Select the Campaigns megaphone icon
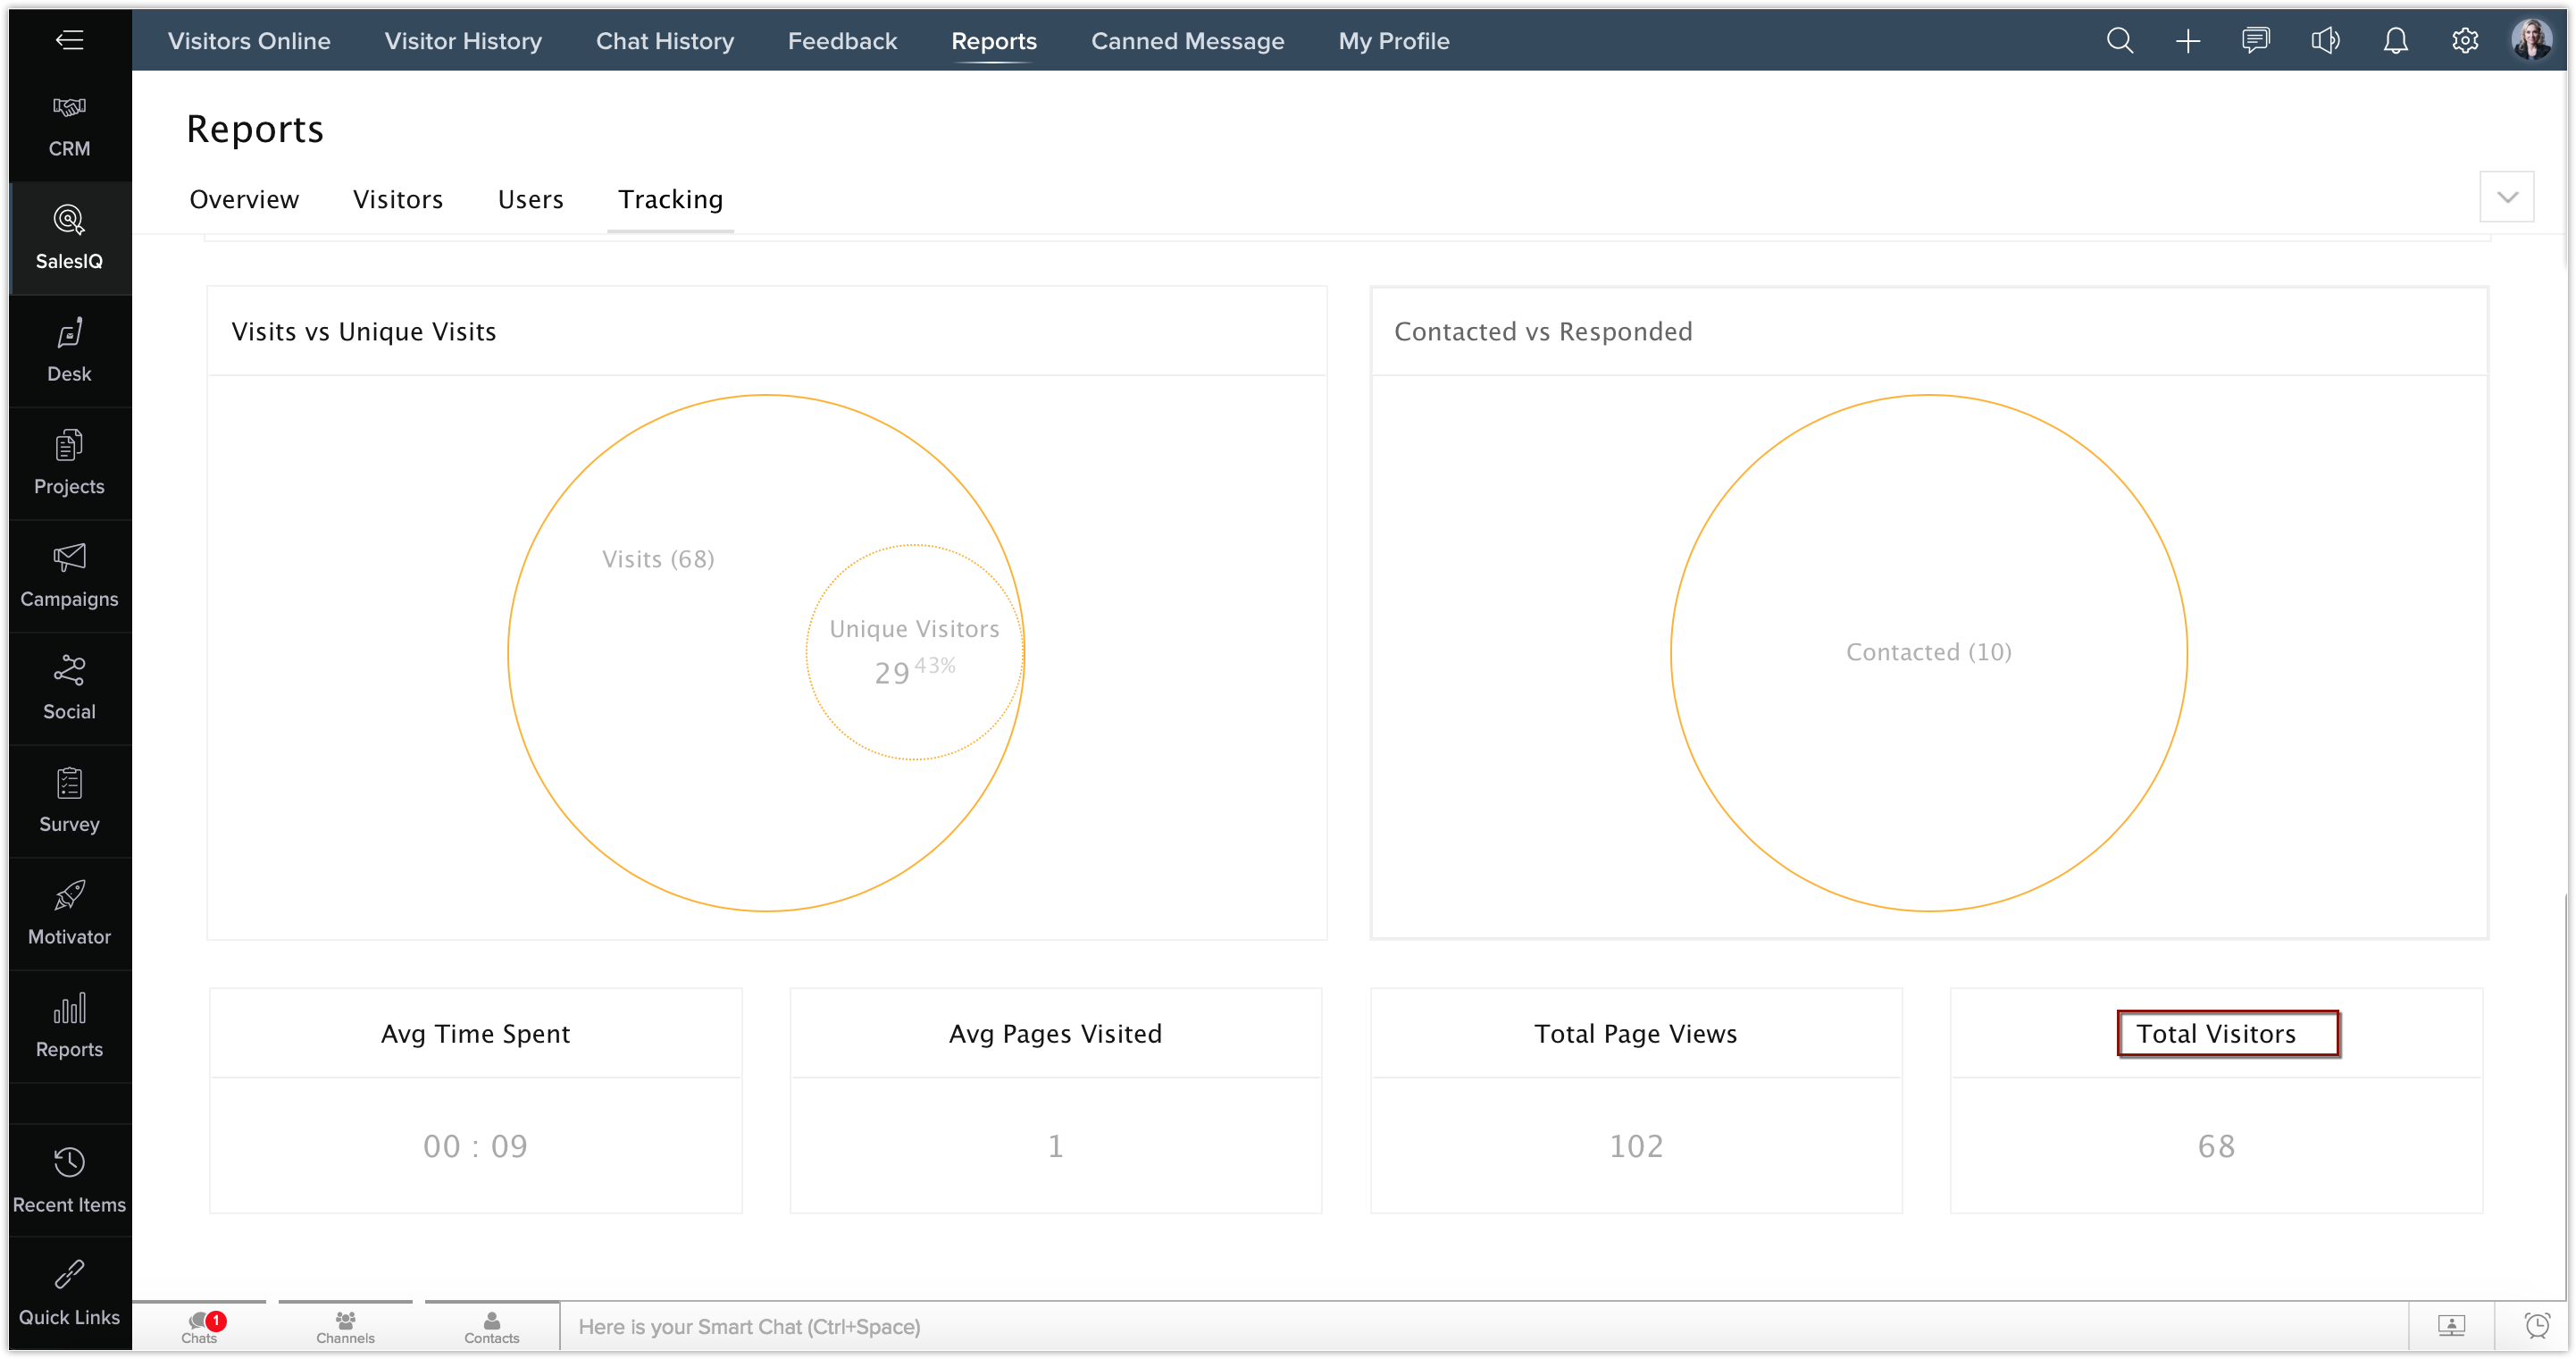Screen dimensions: 2576x1359 69,575
